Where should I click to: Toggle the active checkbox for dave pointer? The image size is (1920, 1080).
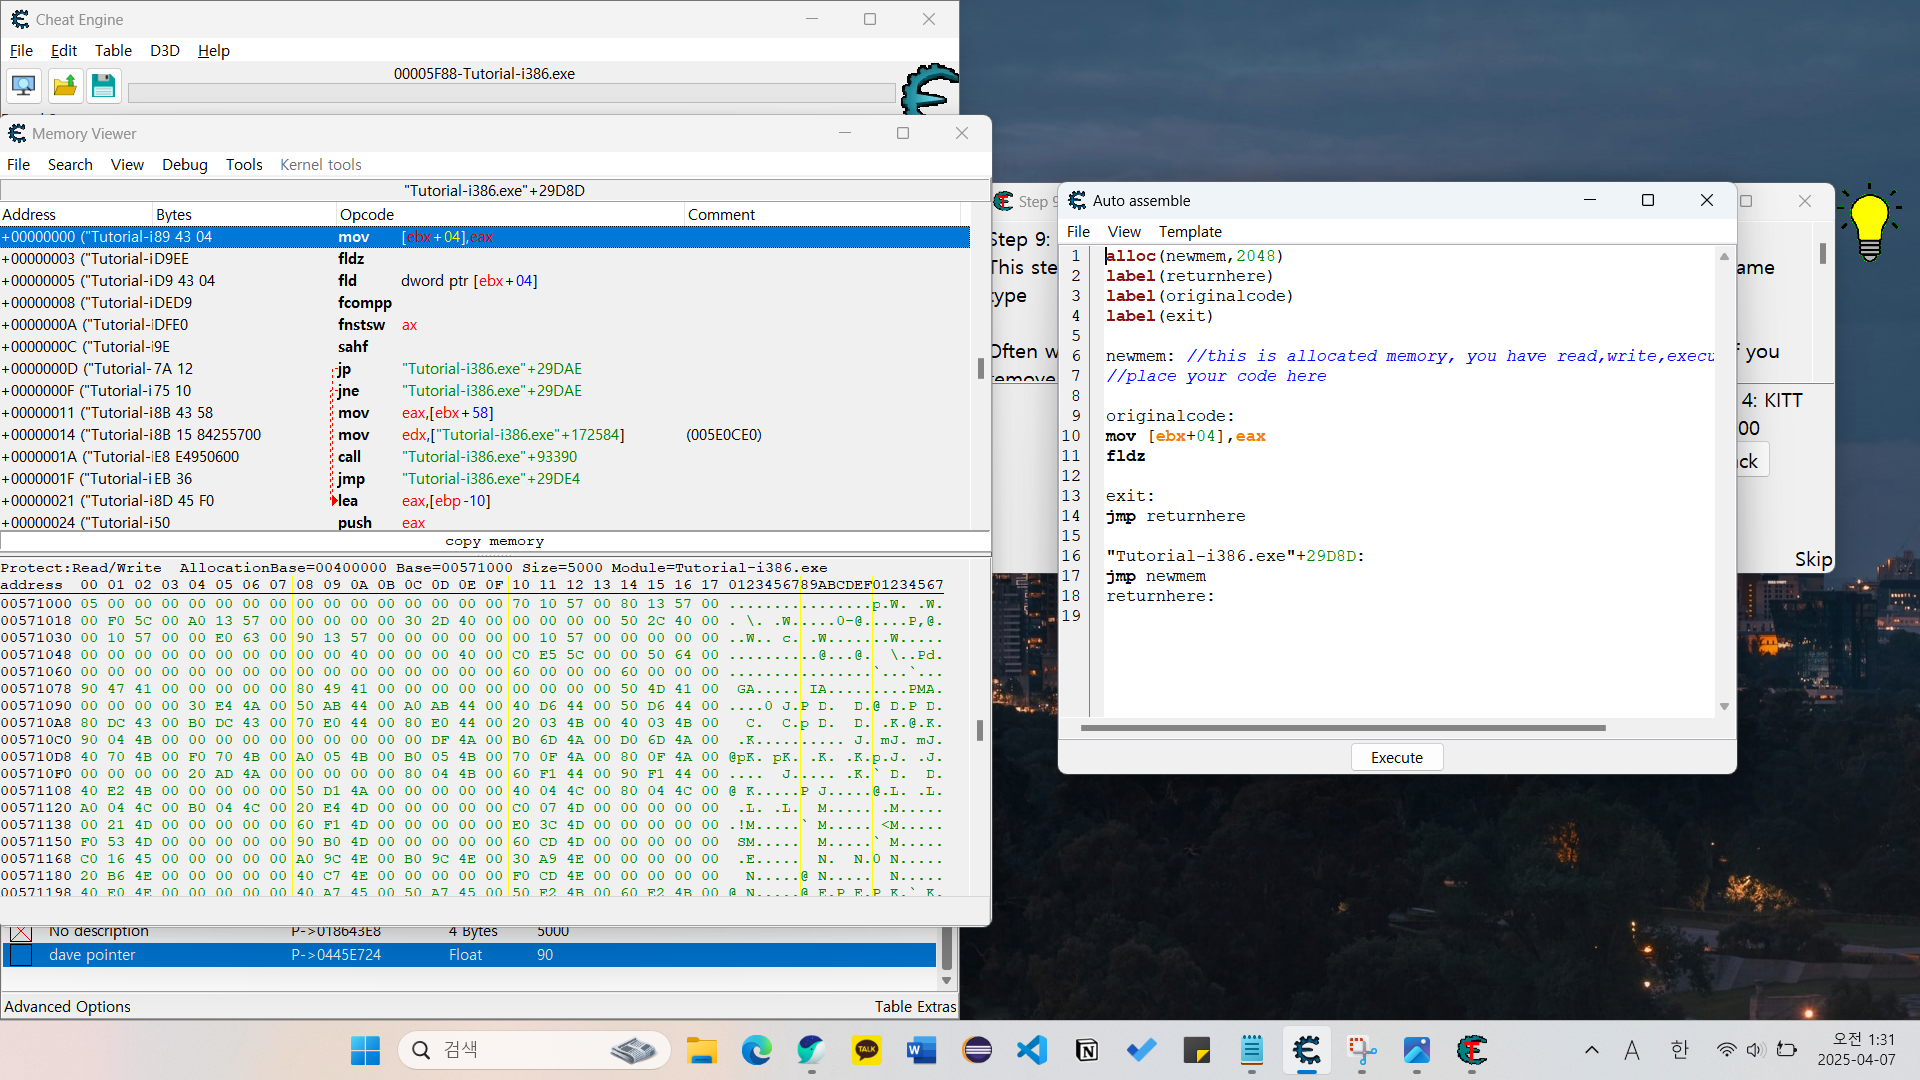[21, 955]
